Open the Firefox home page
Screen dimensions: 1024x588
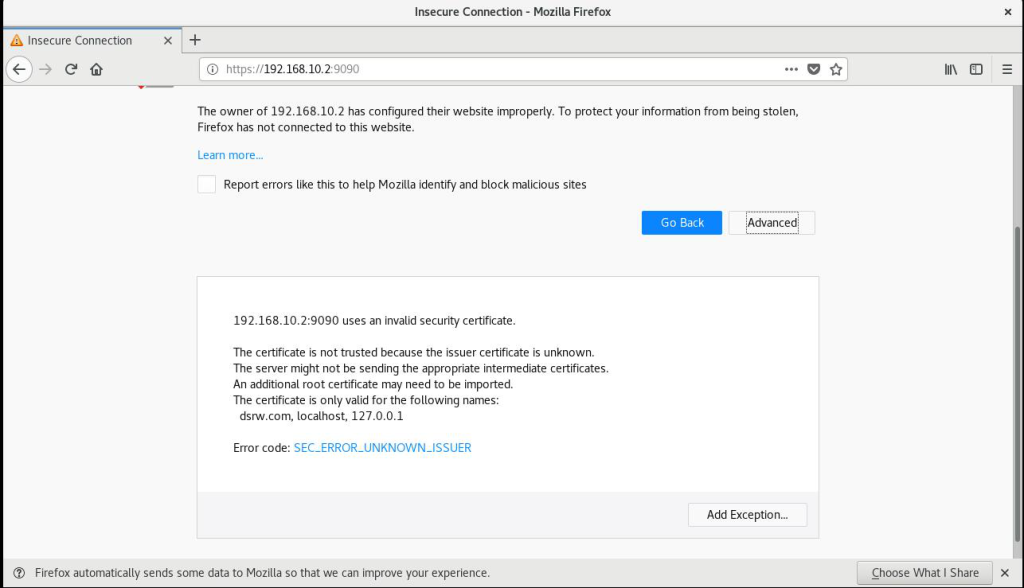click(x=97, y=69)
